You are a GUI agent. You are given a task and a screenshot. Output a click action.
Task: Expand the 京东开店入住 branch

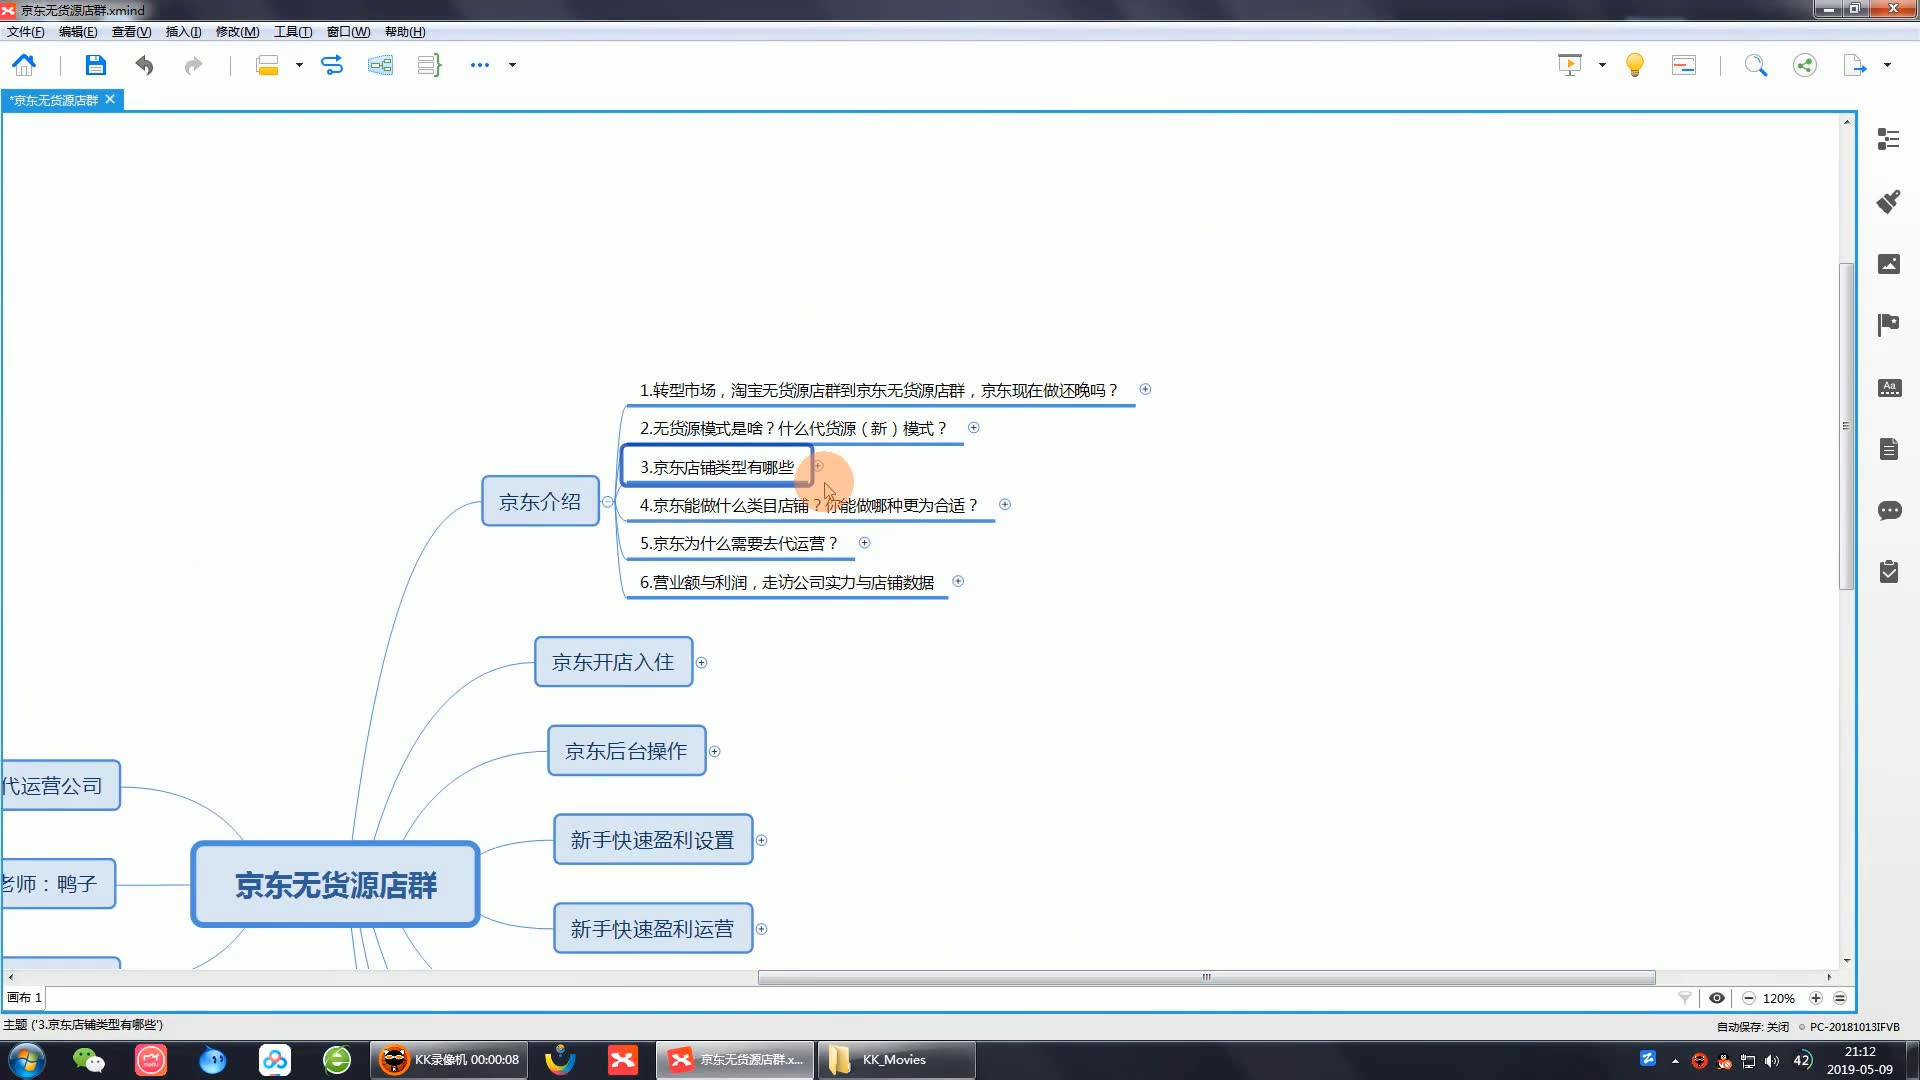click(701, 663)
